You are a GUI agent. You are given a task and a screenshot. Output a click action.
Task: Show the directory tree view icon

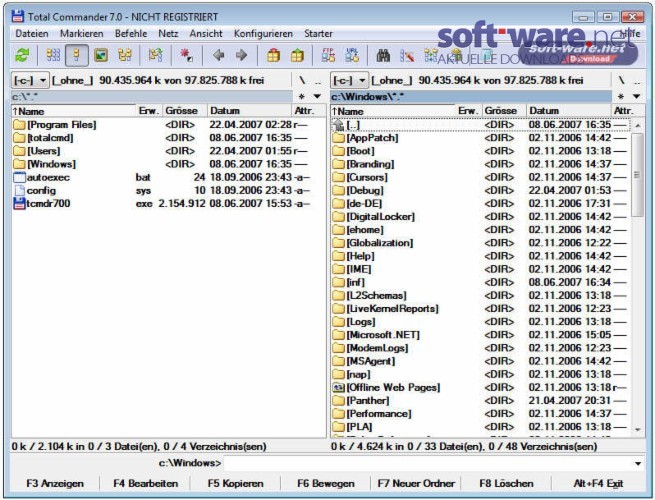[124, 55]
